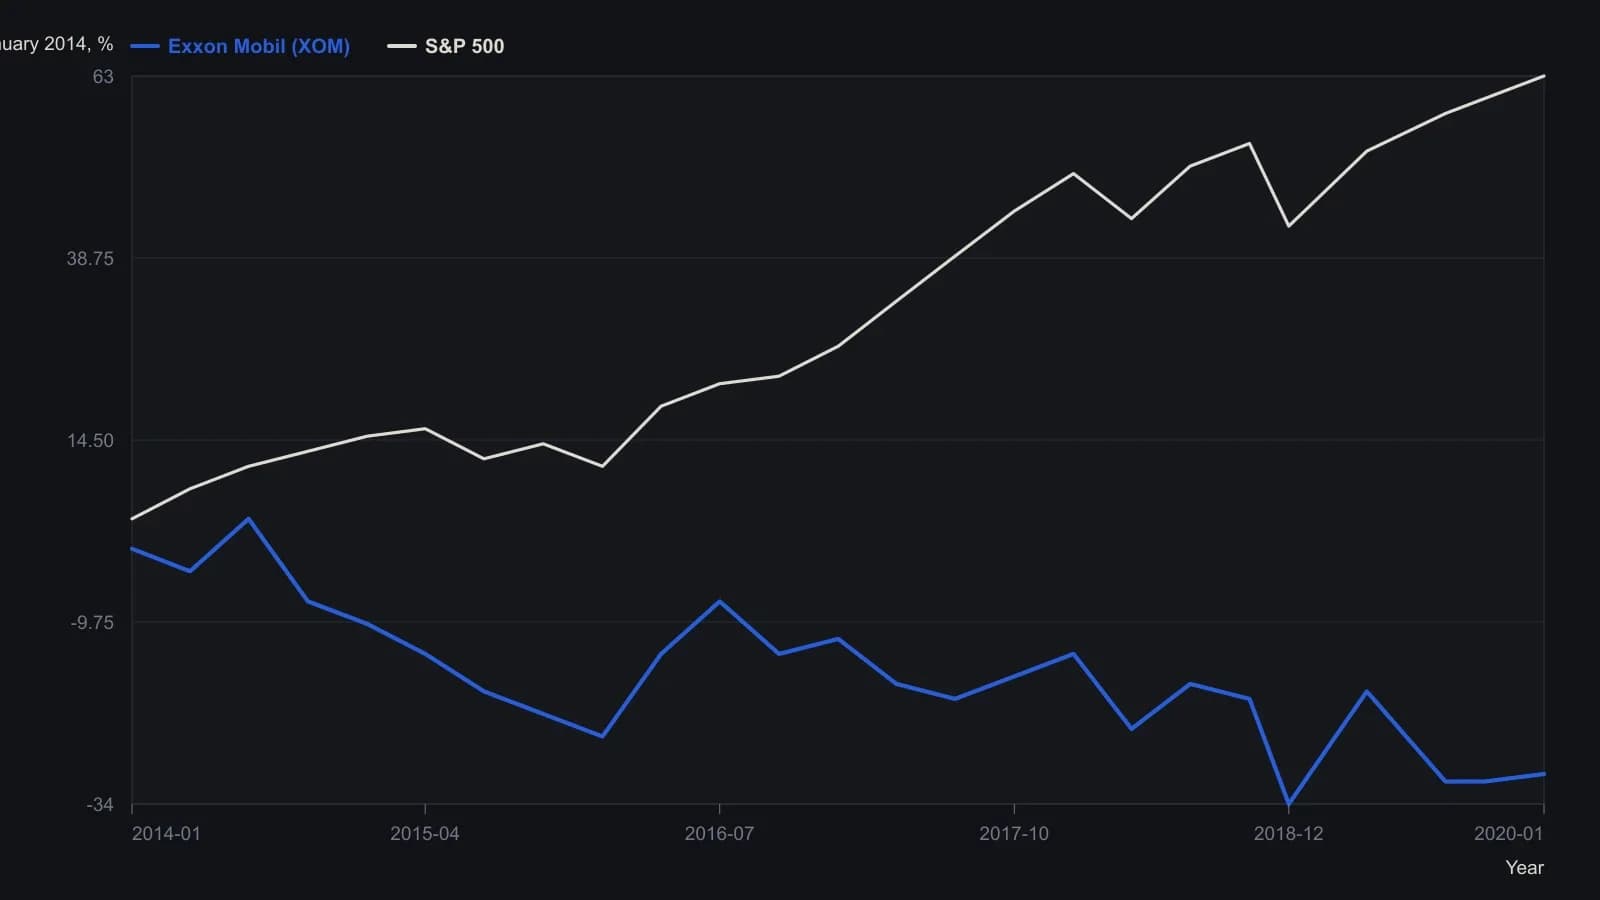Click the blue Exxon Mobil legend line swatch
This screenshot has height=900, width=1600.
click(145, 46)
